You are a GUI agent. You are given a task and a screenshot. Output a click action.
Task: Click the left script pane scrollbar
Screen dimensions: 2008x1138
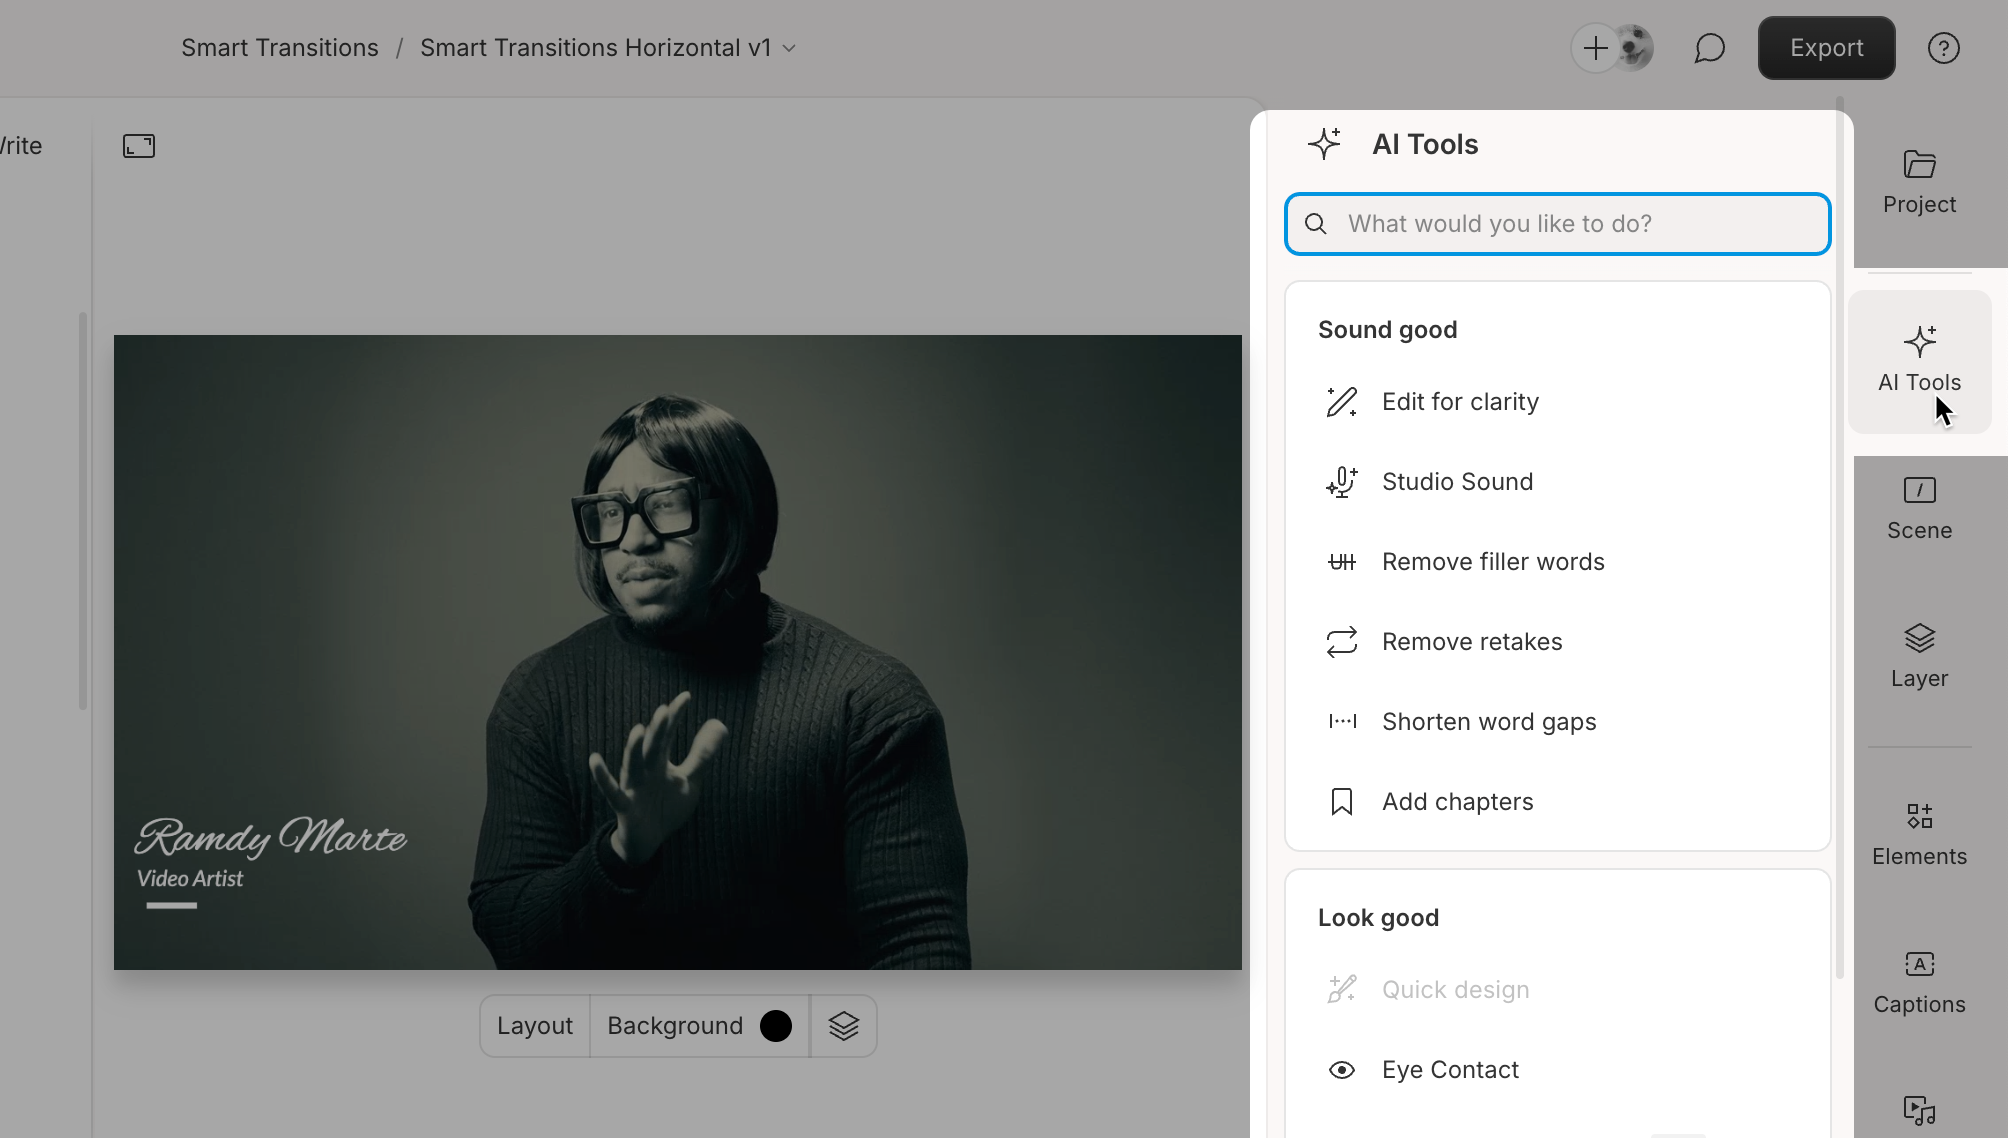(83, 512)
